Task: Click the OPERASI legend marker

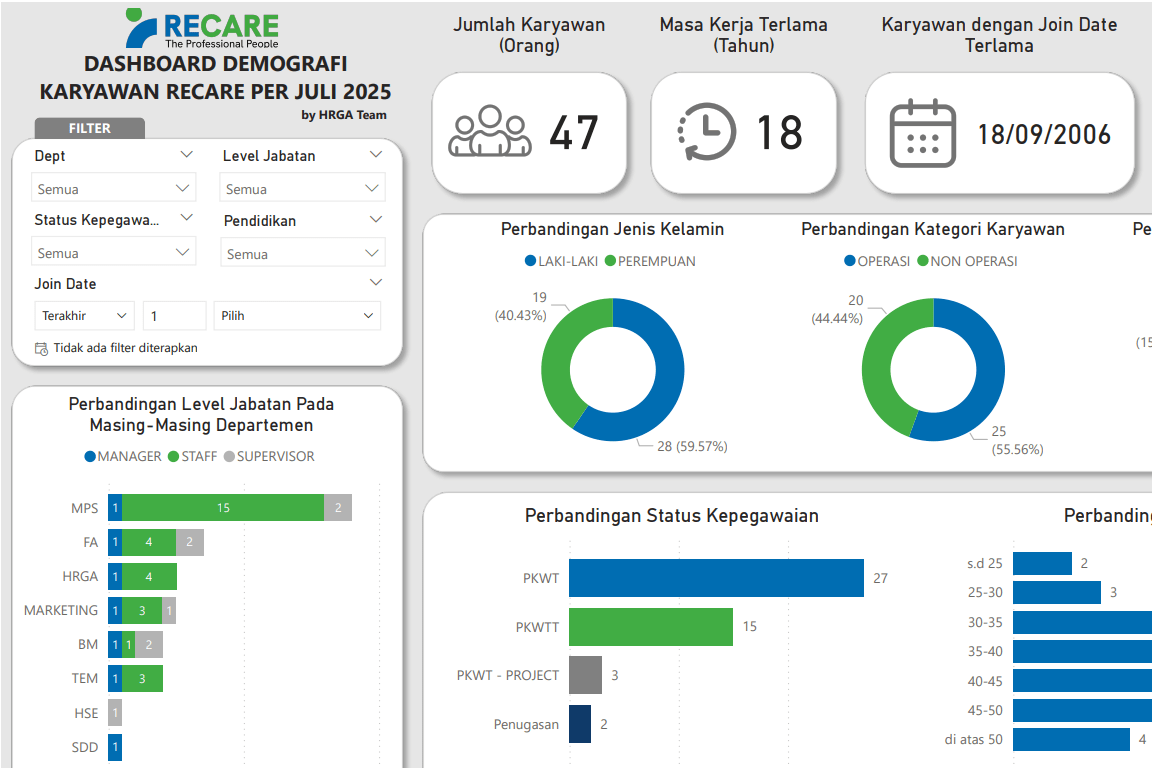Action: pyautogui.click(x=850, y=261)
